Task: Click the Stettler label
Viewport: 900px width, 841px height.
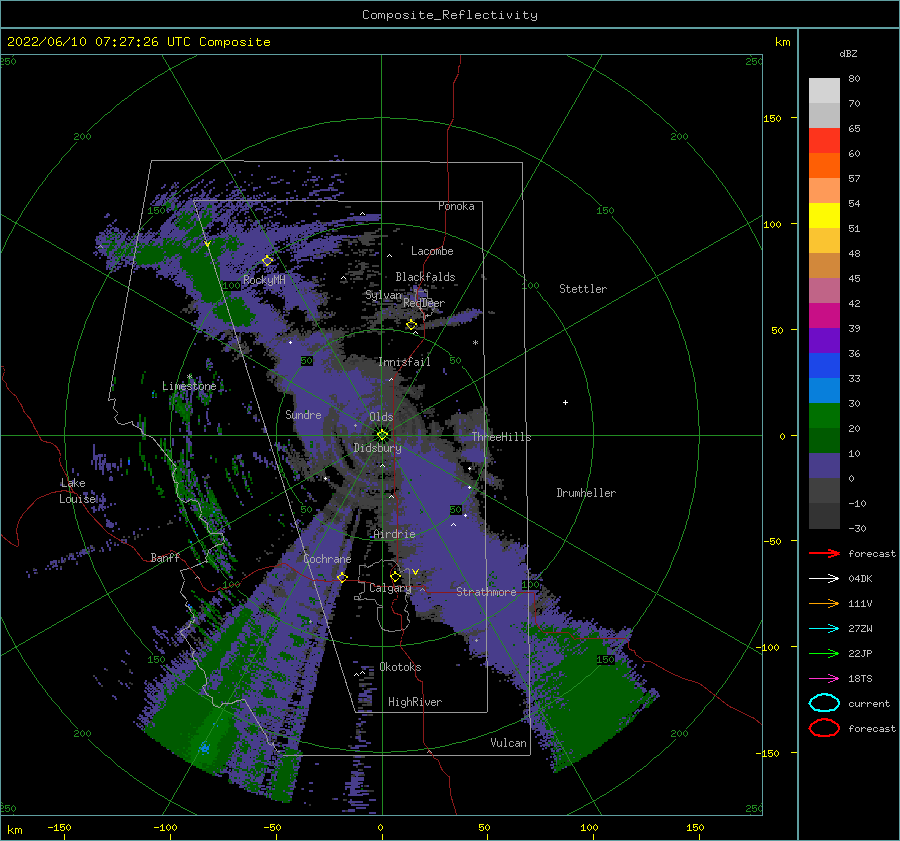Action: 583,289
